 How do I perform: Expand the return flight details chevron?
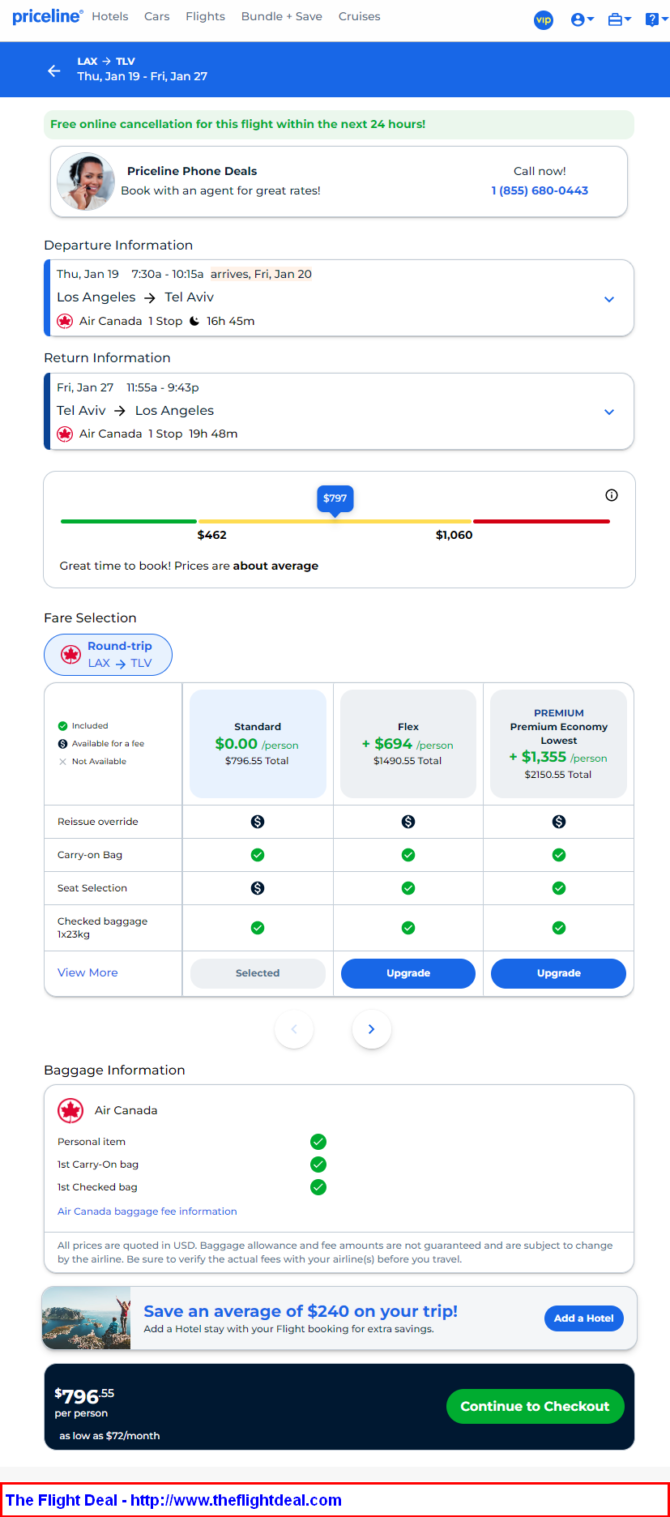click(609, 412)
